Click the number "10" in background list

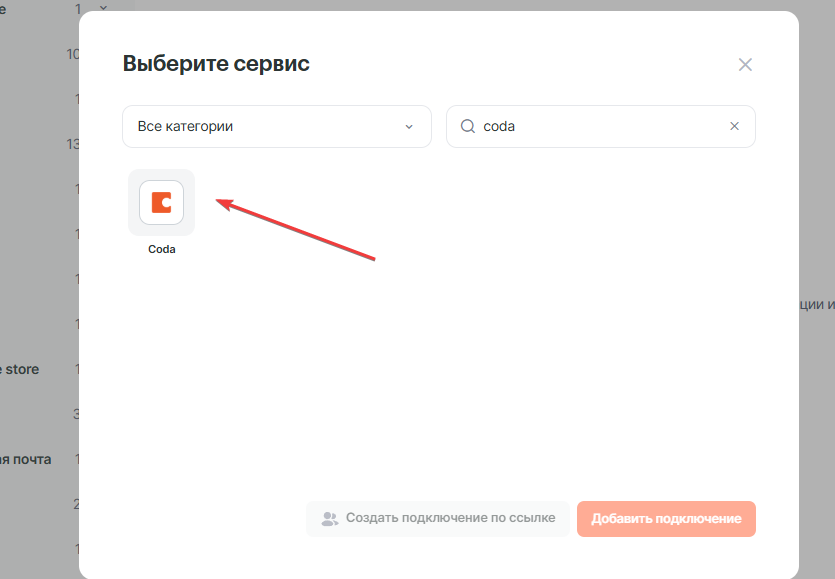pos(73,54)
